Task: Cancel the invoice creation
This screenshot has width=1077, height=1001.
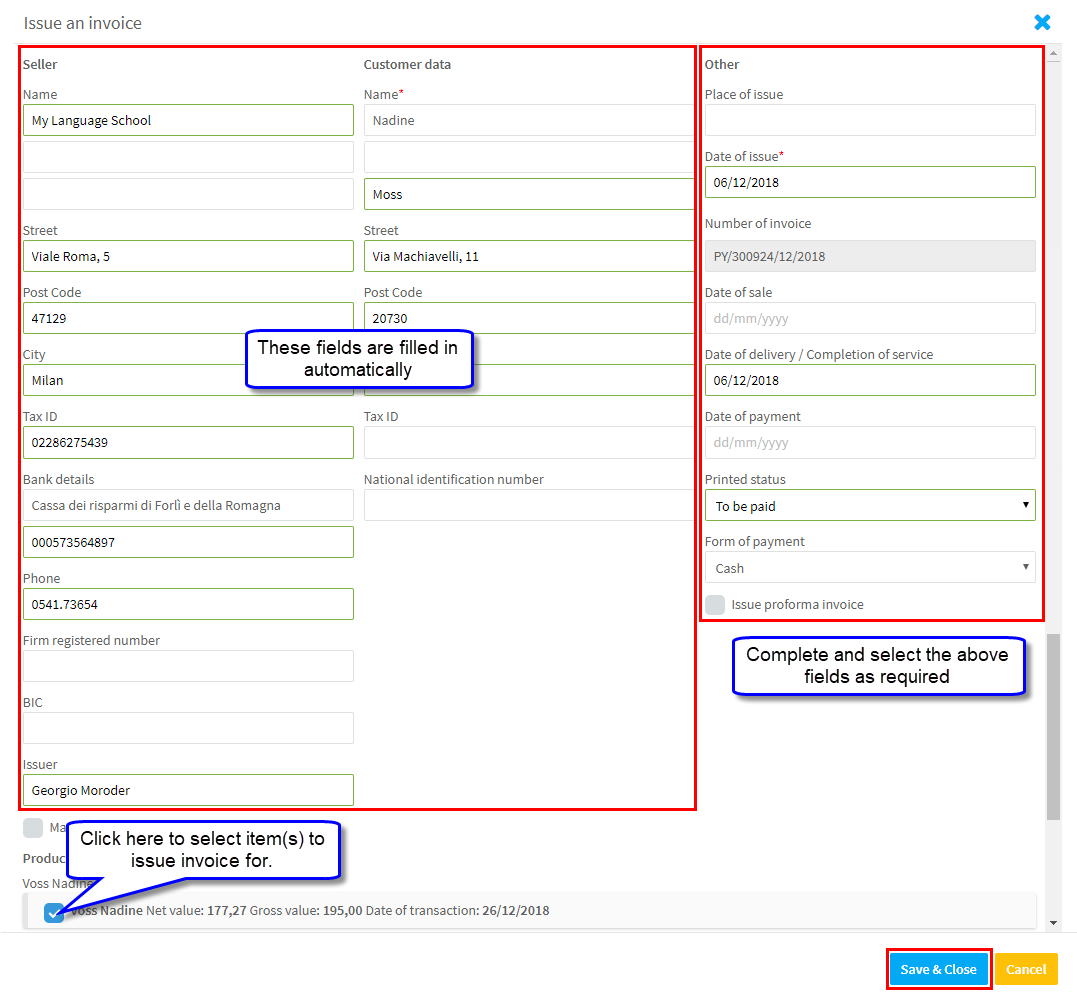Action: pyautogui.click(x=1025, y=969)
